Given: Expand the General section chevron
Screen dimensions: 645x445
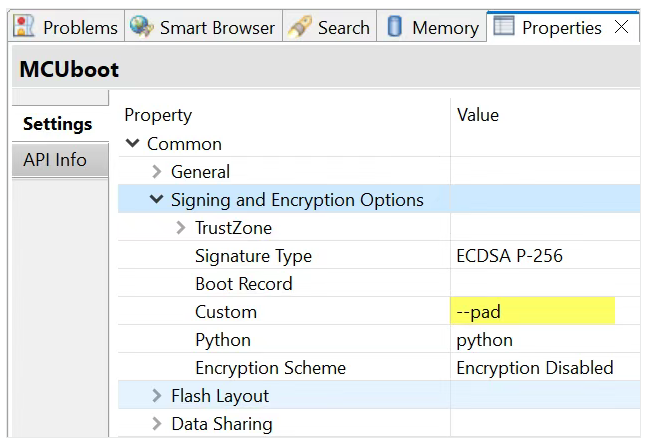Looking at the screenshot, I should click(x=156, y=172).
